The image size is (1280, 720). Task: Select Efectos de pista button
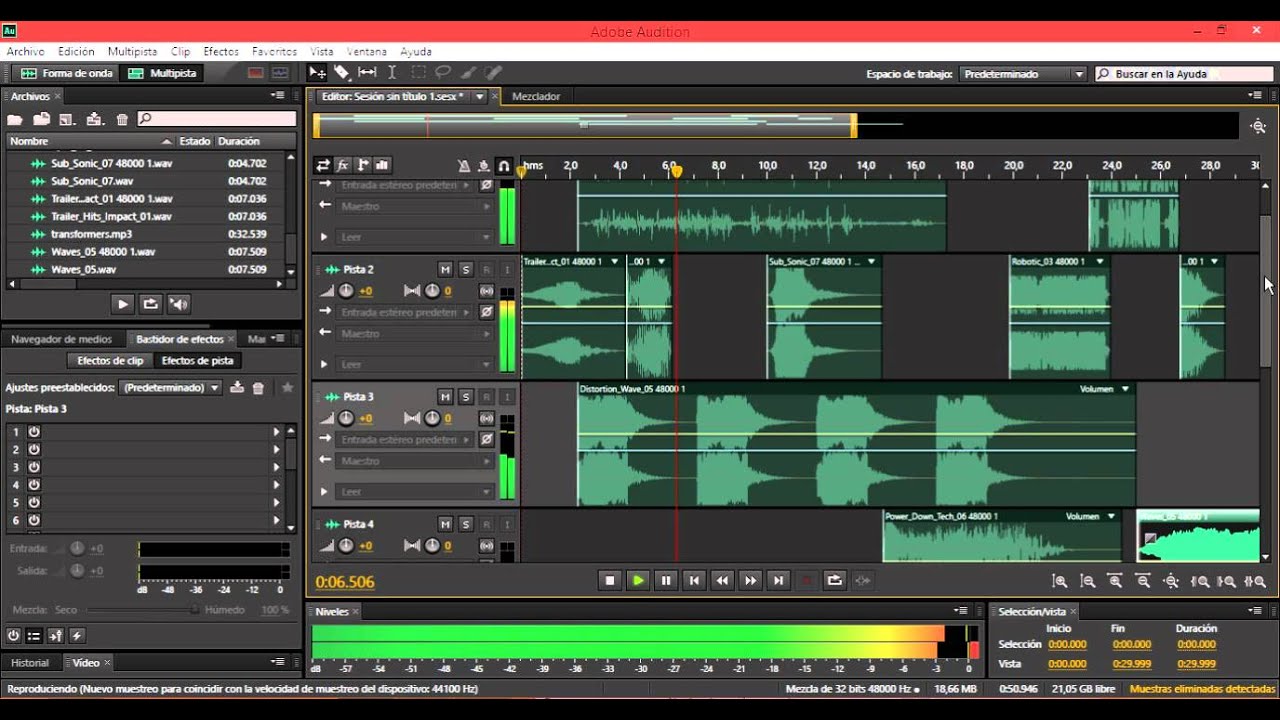[198, 361]
